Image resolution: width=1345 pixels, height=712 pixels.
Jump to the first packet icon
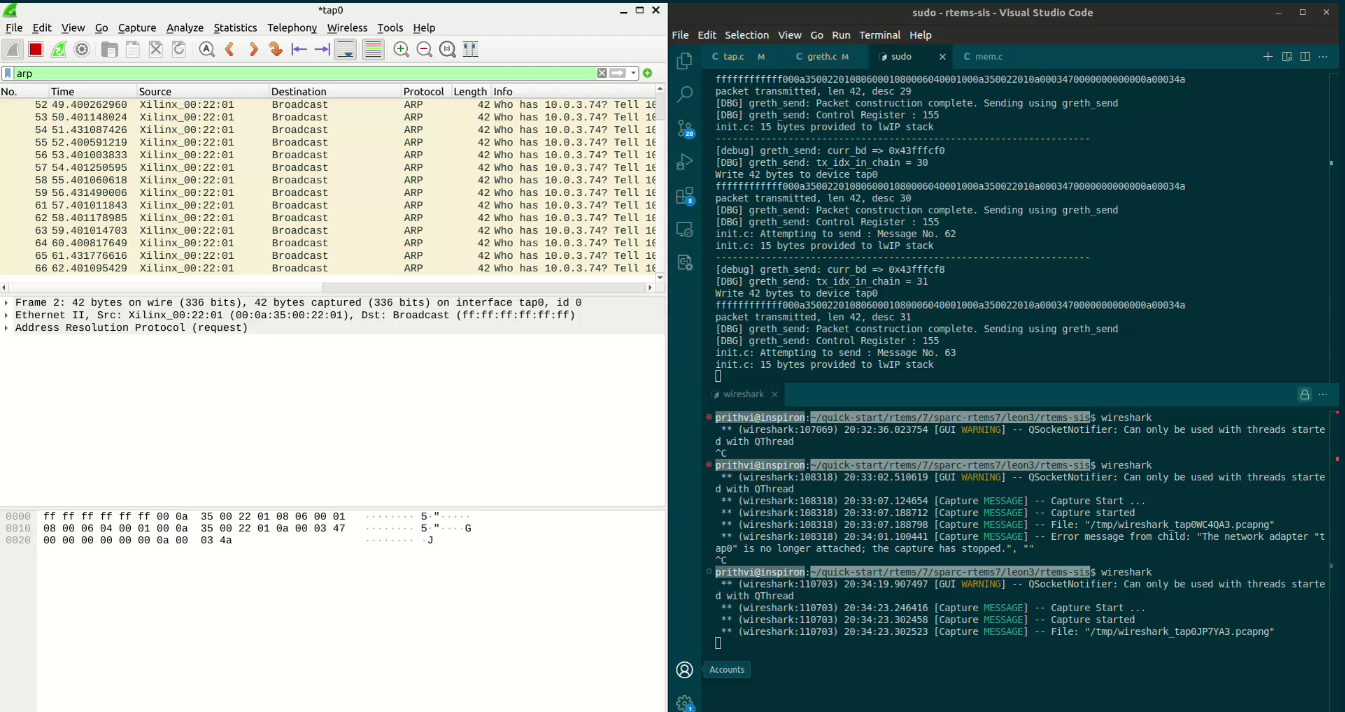coord(298,49)
